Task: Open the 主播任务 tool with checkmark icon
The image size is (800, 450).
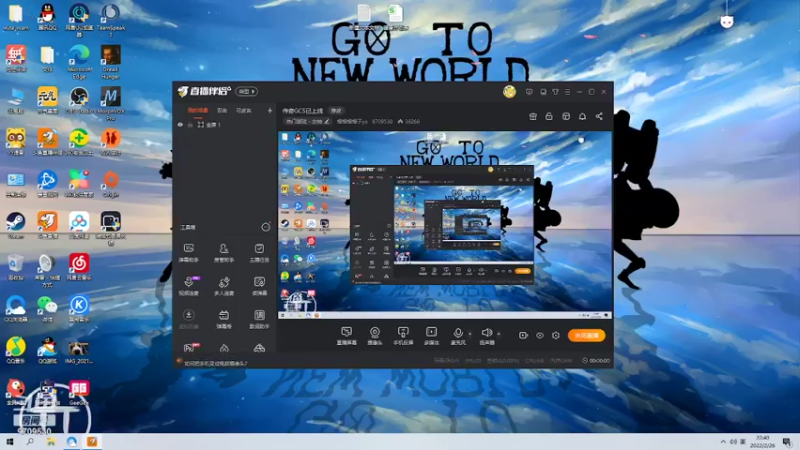Action: click(x=259, y=253)
